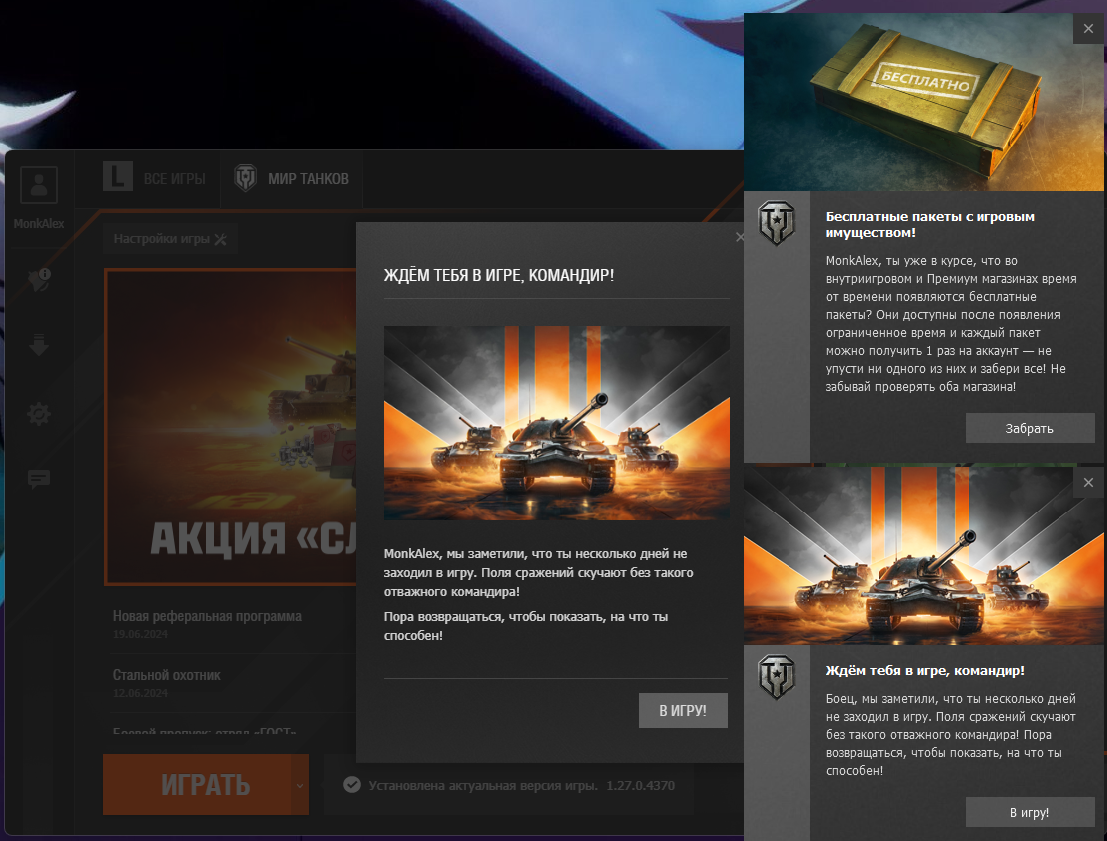
Task: Close the center 'ЖДЁМ ТЕБЯ В ИГРЕ' dialog
Action: click(739, 237)
